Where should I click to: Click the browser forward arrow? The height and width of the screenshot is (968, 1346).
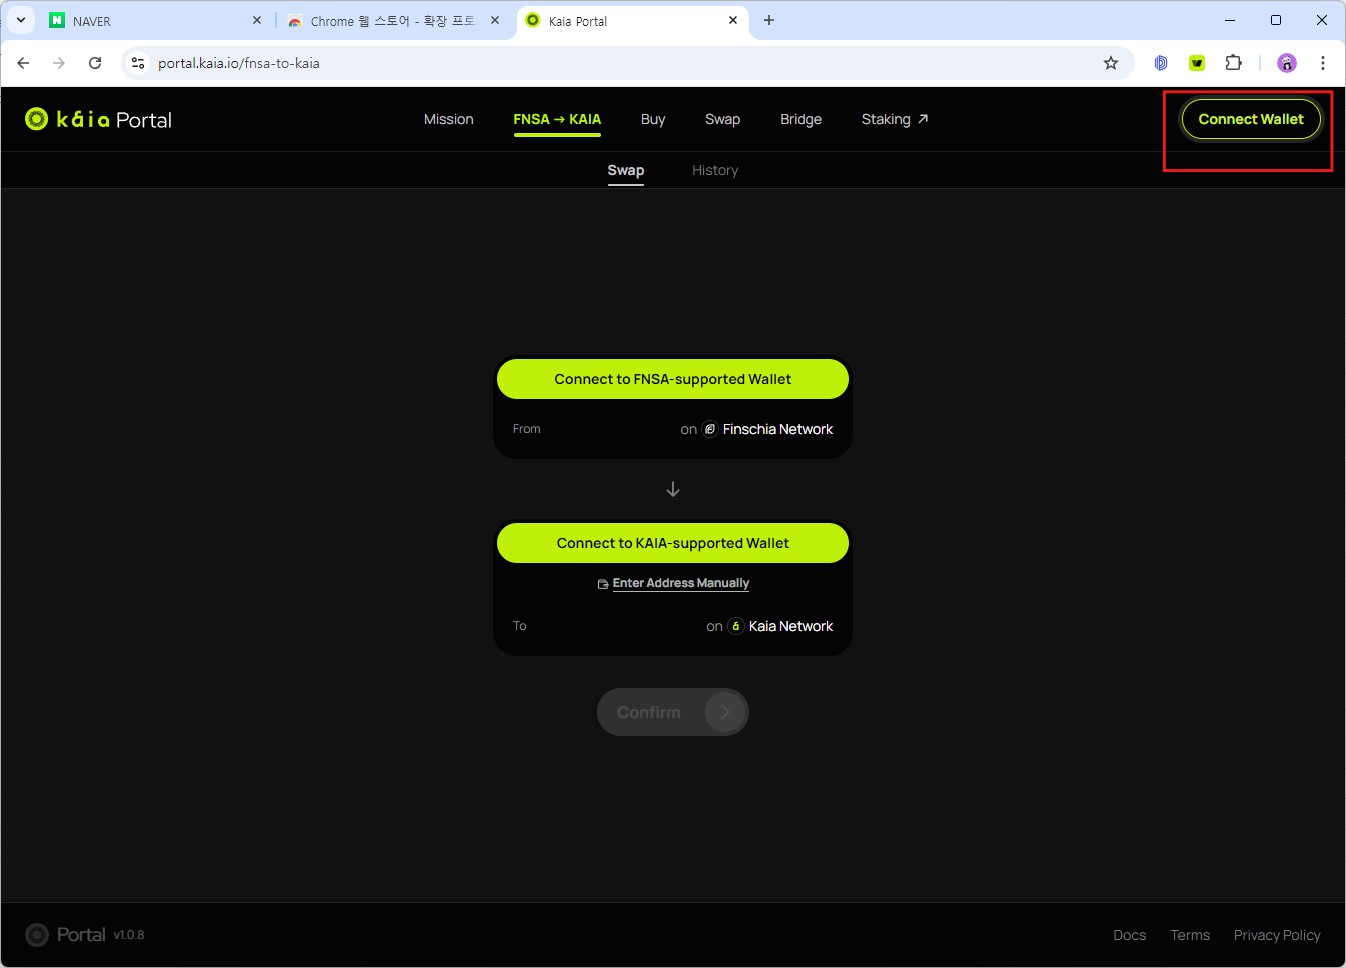tap(59, 63)
